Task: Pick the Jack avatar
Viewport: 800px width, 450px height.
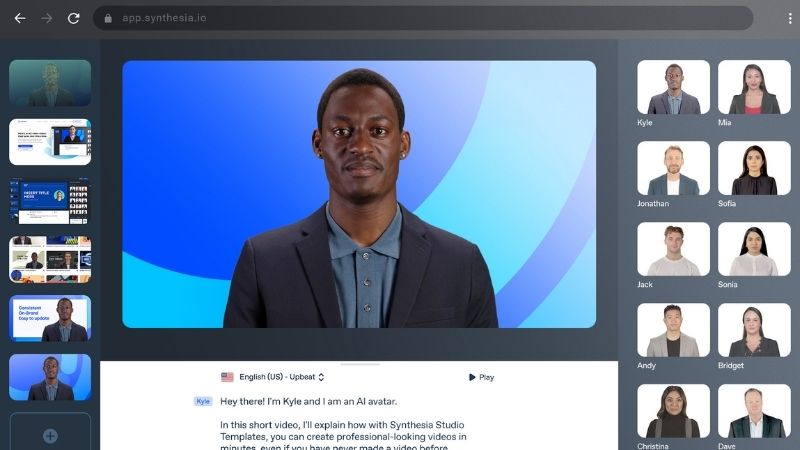Action: pyautogui.click(x=673, y=249)
